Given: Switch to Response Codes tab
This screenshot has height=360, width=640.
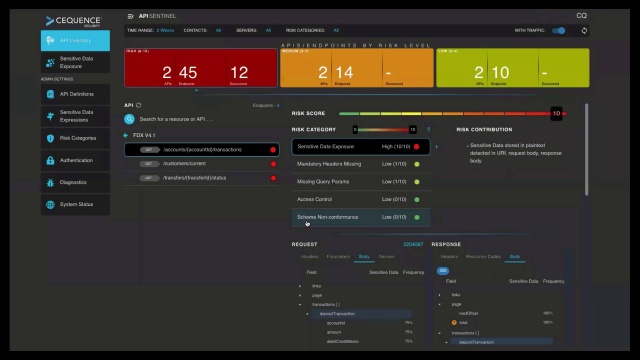Looking at the screenshot, I should [x=483, y=257].
